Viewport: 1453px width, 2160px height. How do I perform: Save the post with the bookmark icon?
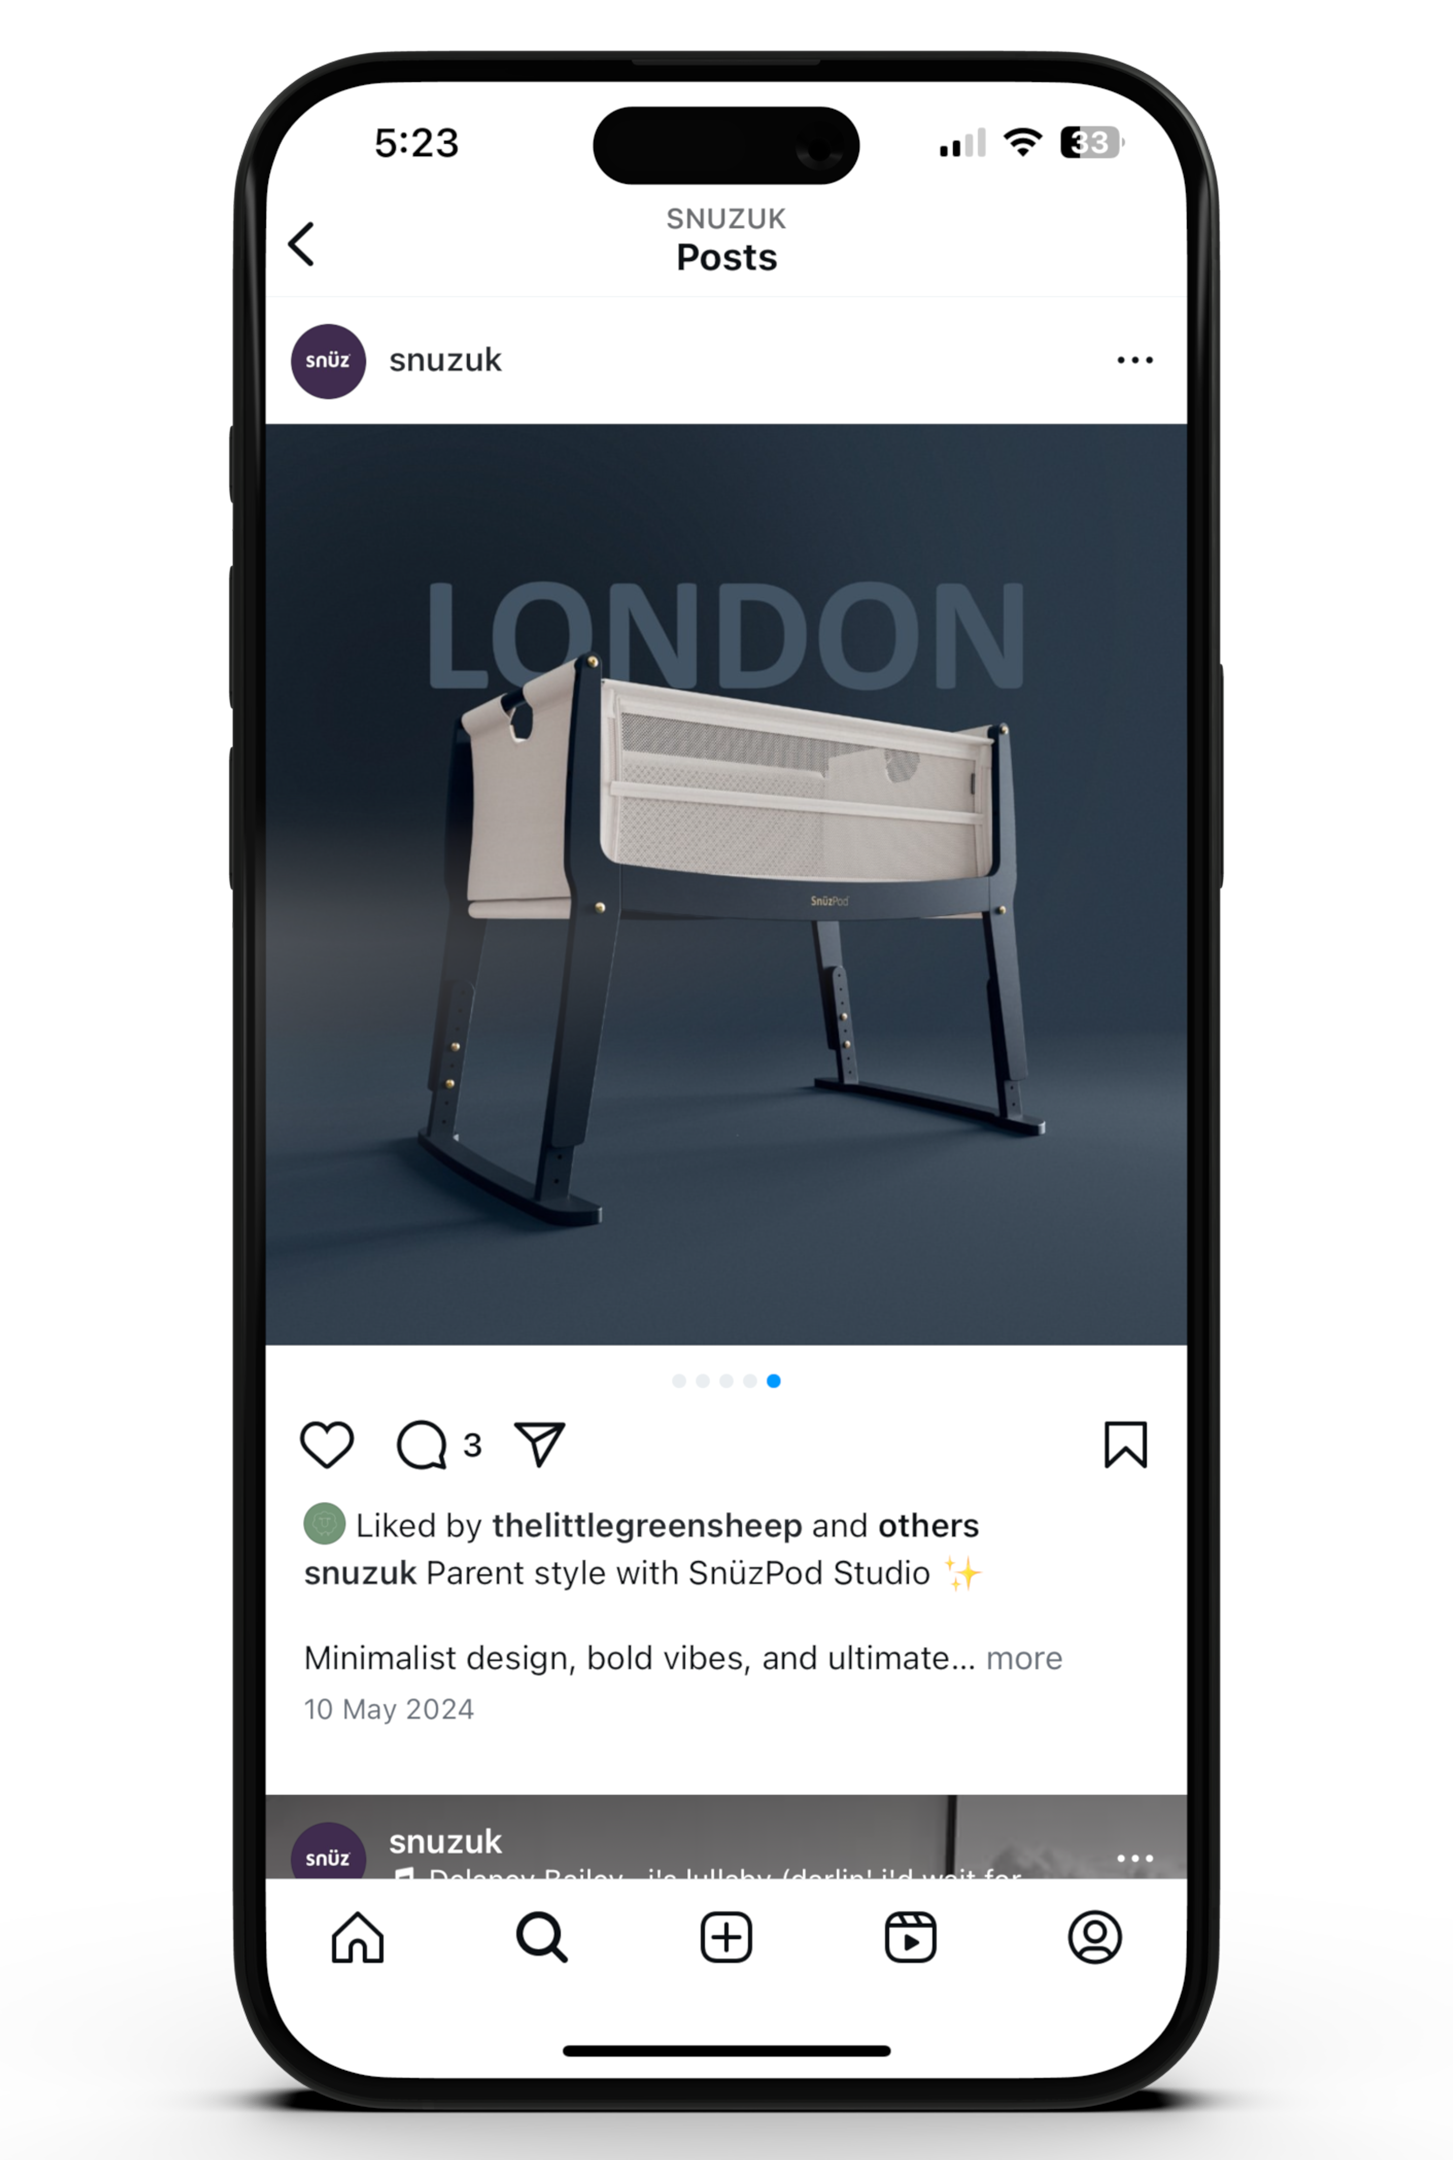pyautogui.click(x=1125, y=1445)
